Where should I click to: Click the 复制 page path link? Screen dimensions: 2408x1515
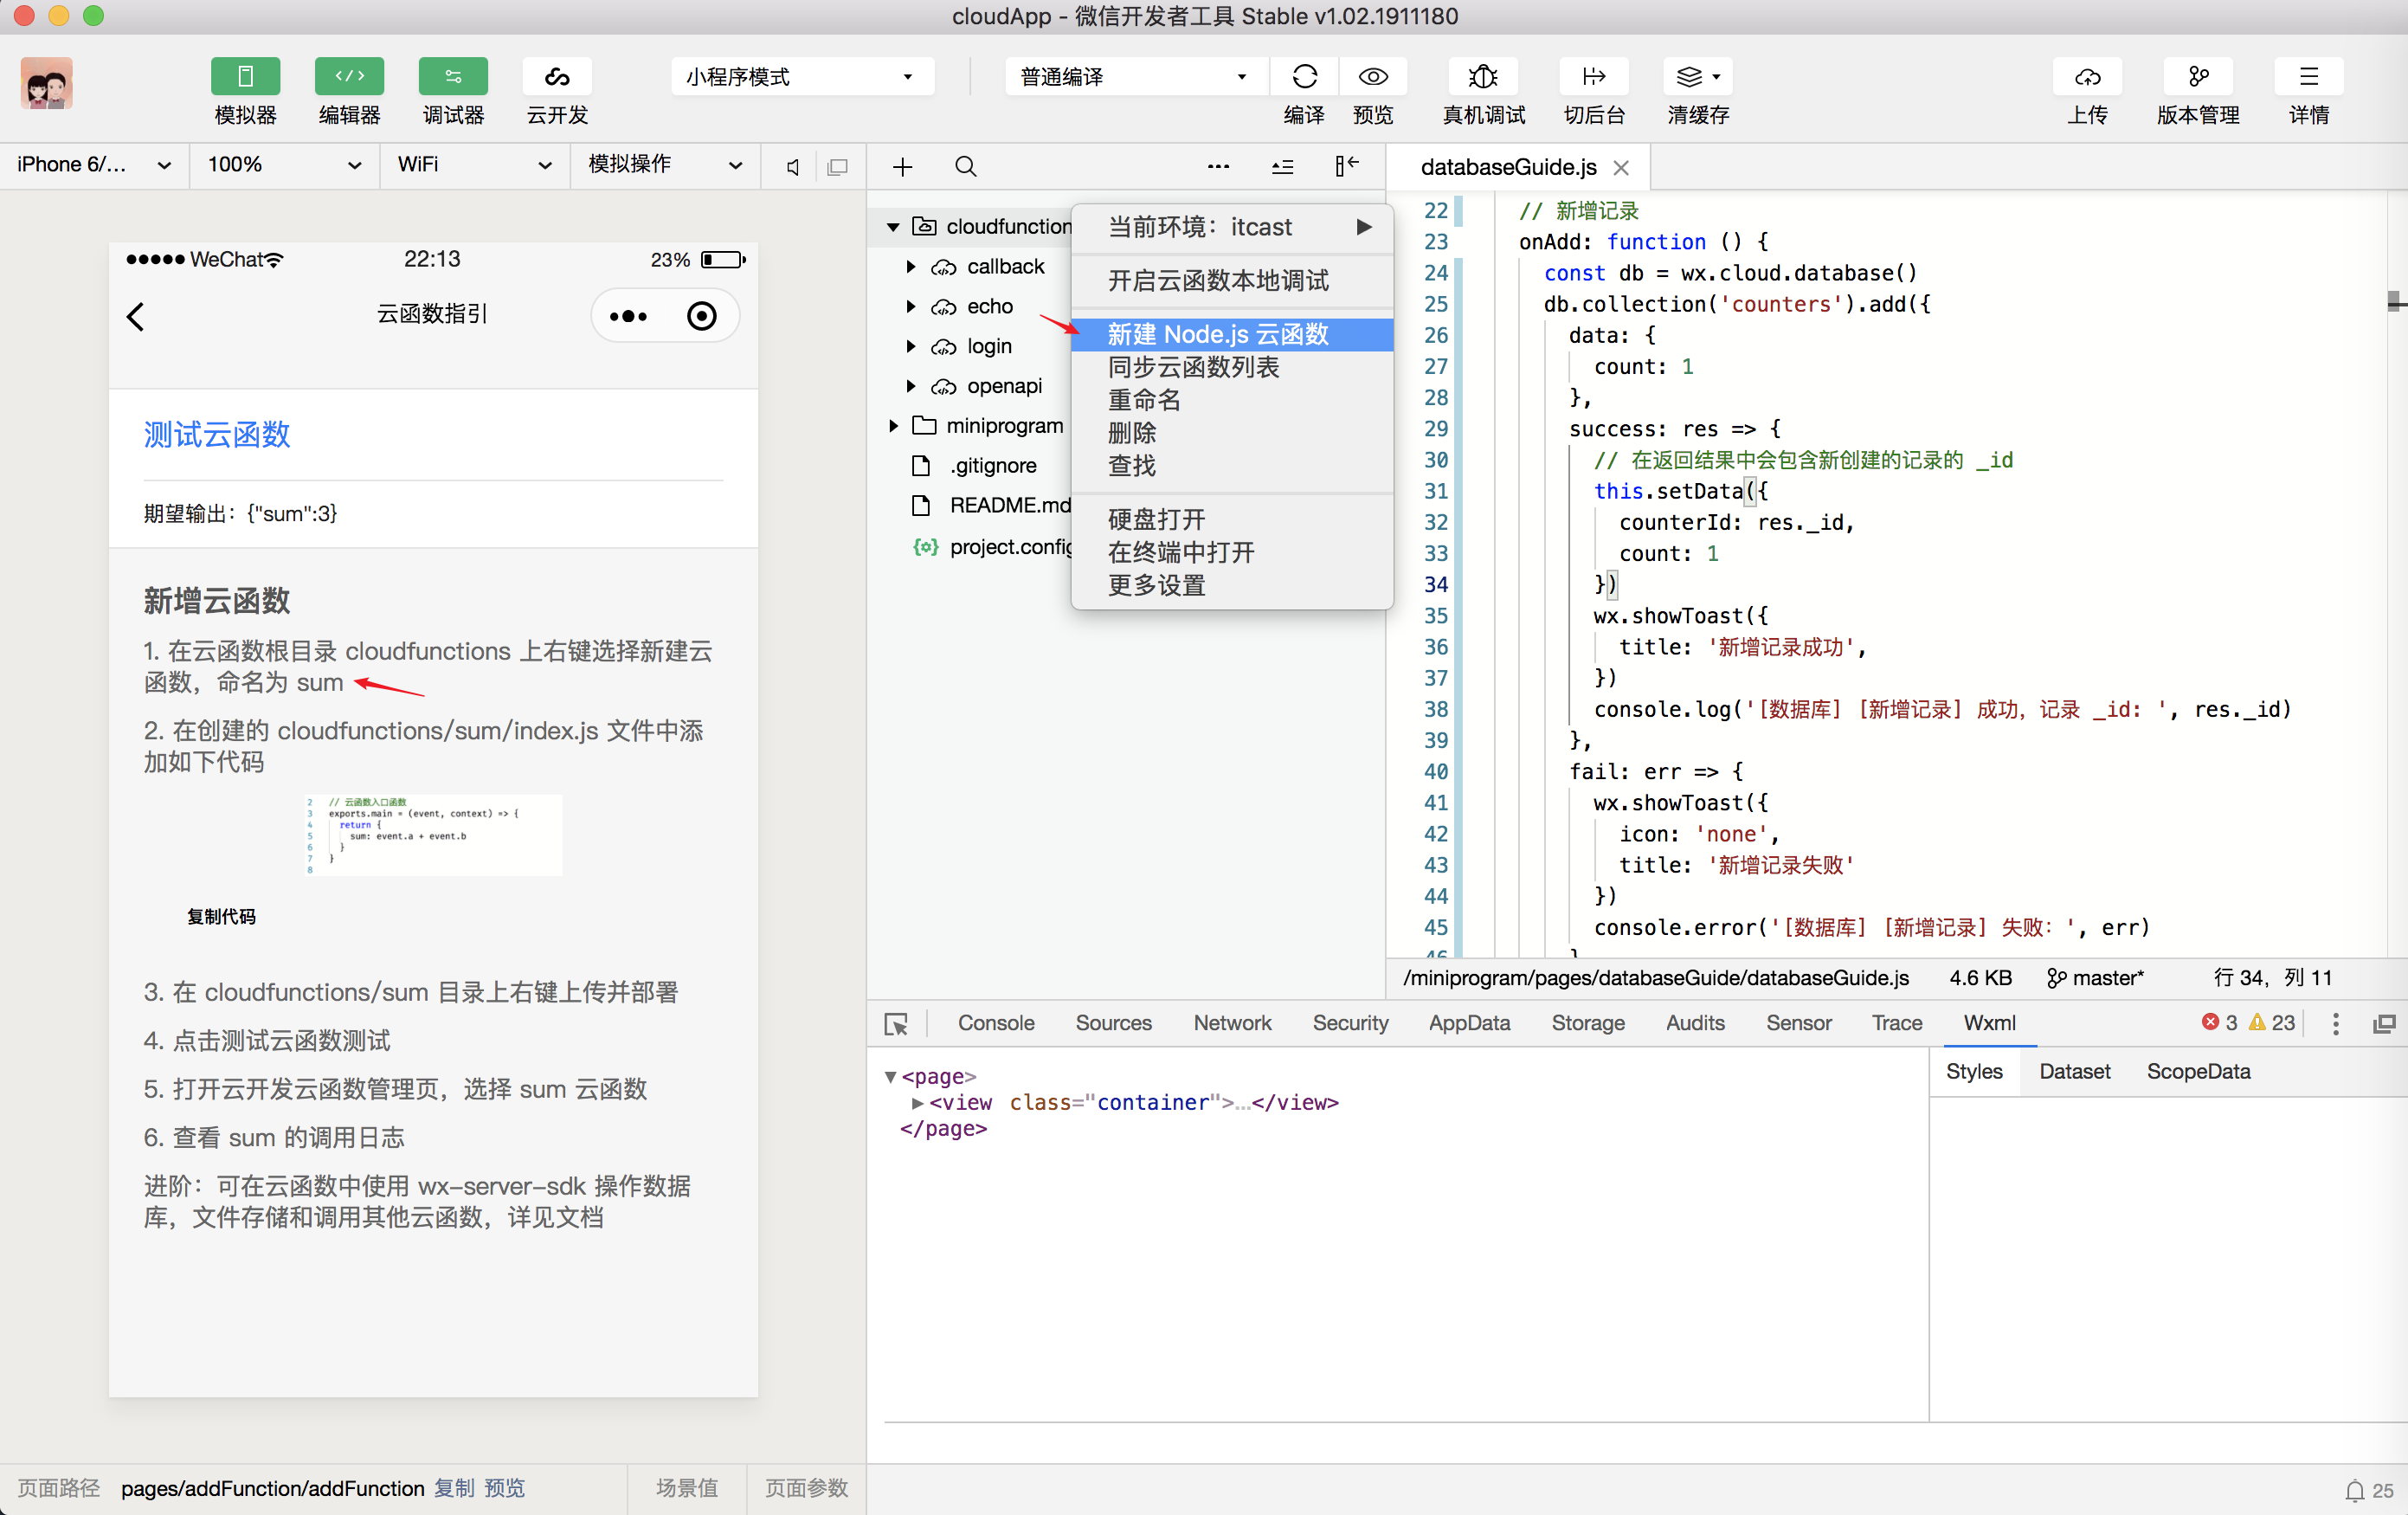[x=455, y=1488]
